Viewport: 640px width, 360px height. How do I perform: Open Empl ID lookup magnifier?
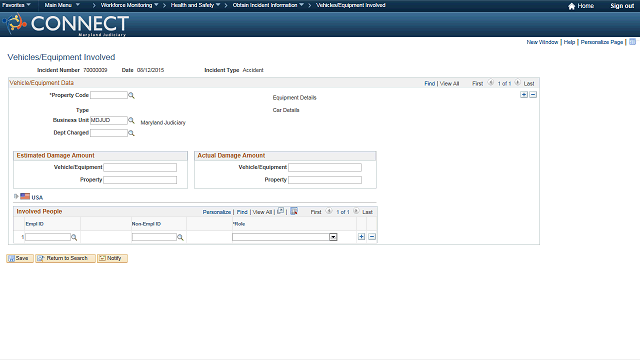[x=74, y=237]
